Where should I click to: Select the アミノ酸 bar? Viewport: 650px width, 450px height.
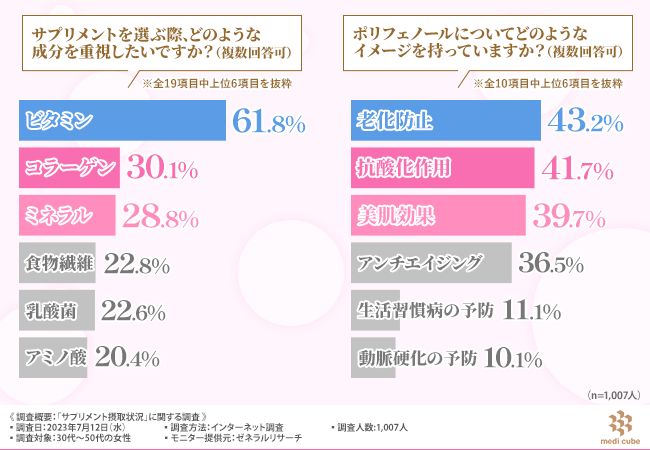(56, 357)
